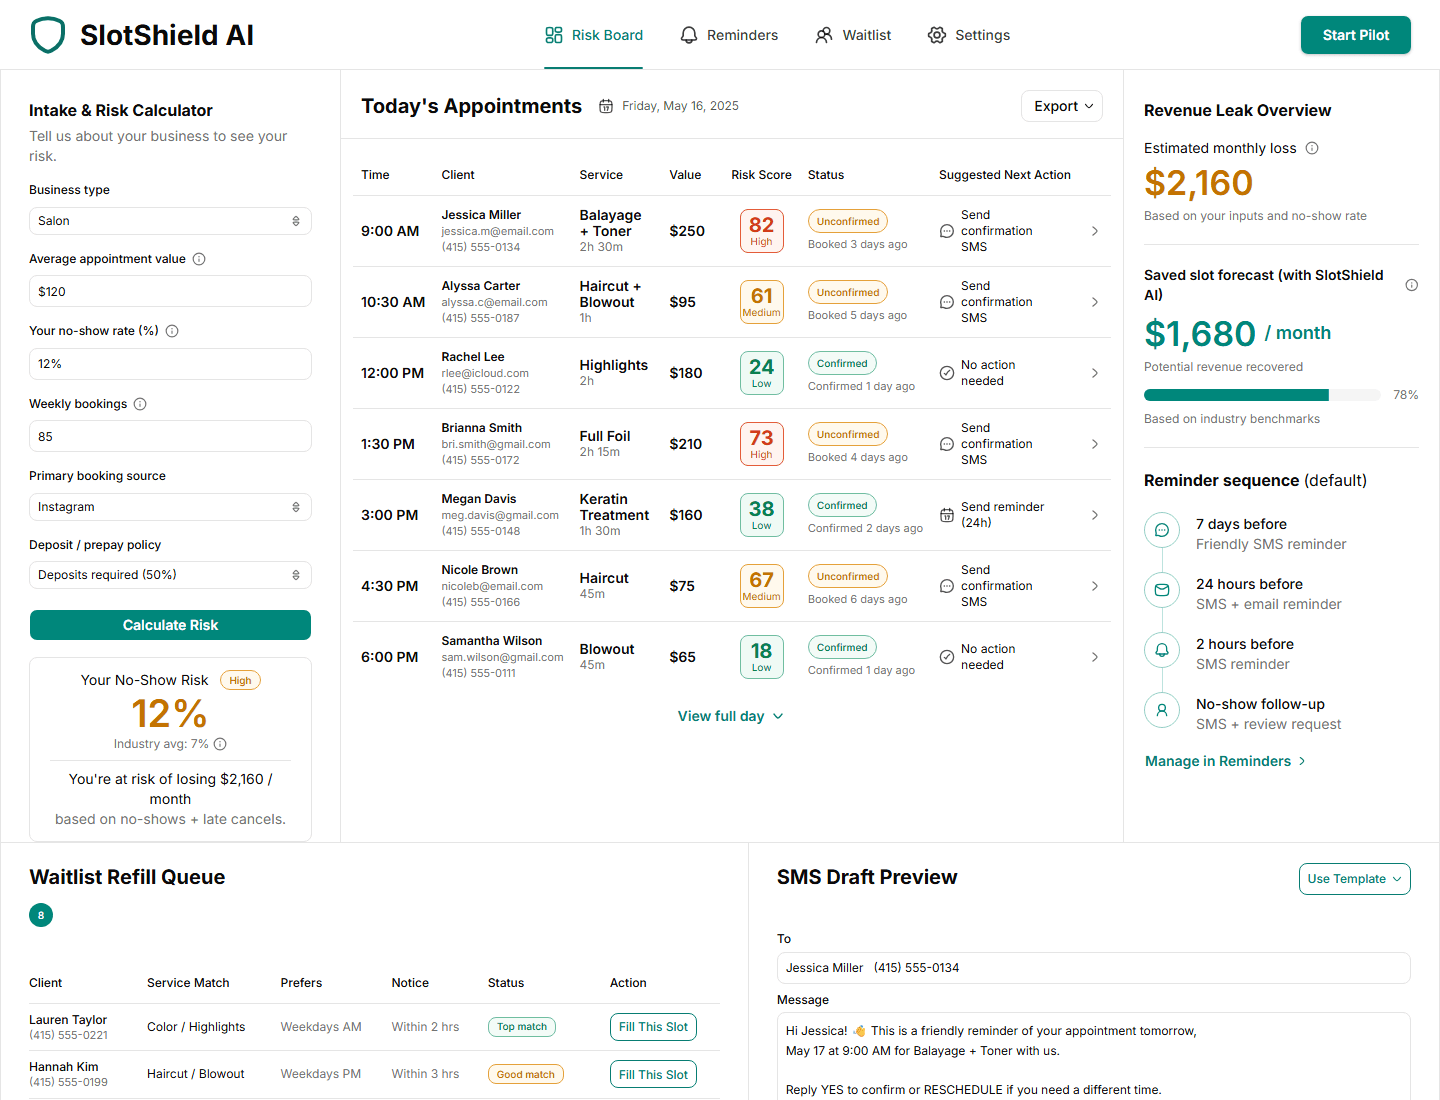The width and height of the screenshot is (1440, 1100).
Task: Click Unconfirmed badge for Jessica Miller
Action: click(x=848, y=222)
